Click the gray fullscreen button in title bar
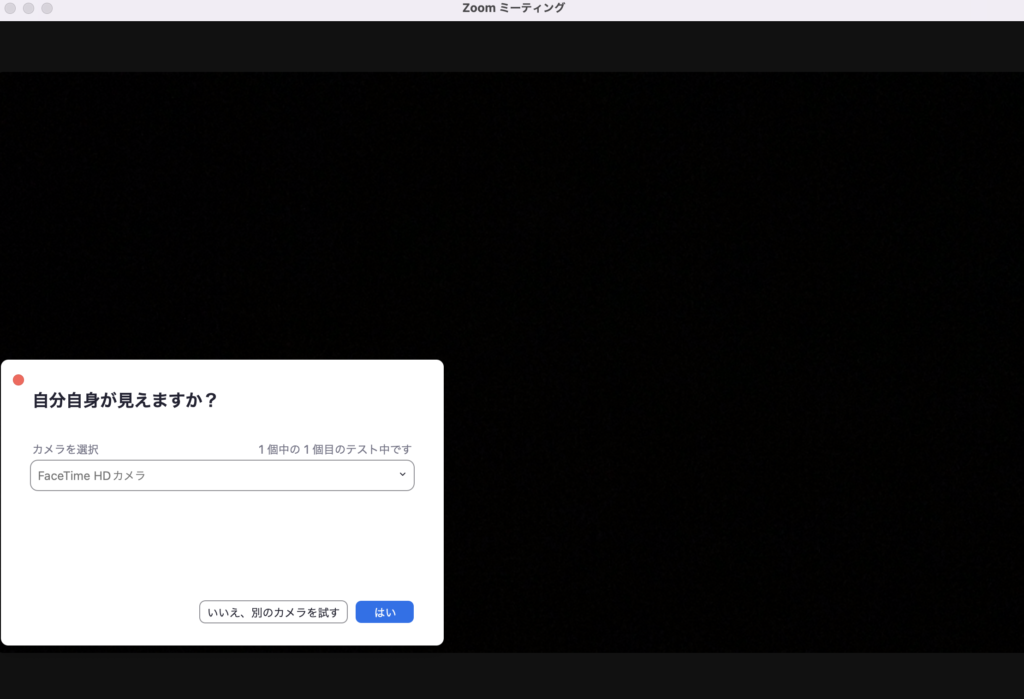1024x699 pixels. (x=47, y=8)
